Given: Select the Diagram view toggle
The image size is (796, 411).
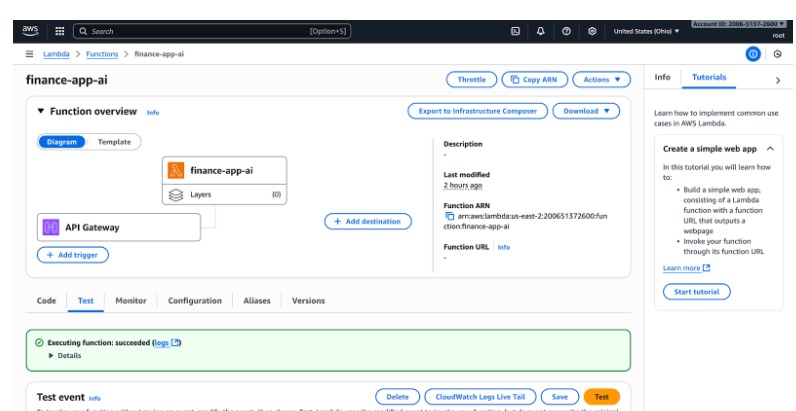Looking at the screenshot, I should pos(62,142).
